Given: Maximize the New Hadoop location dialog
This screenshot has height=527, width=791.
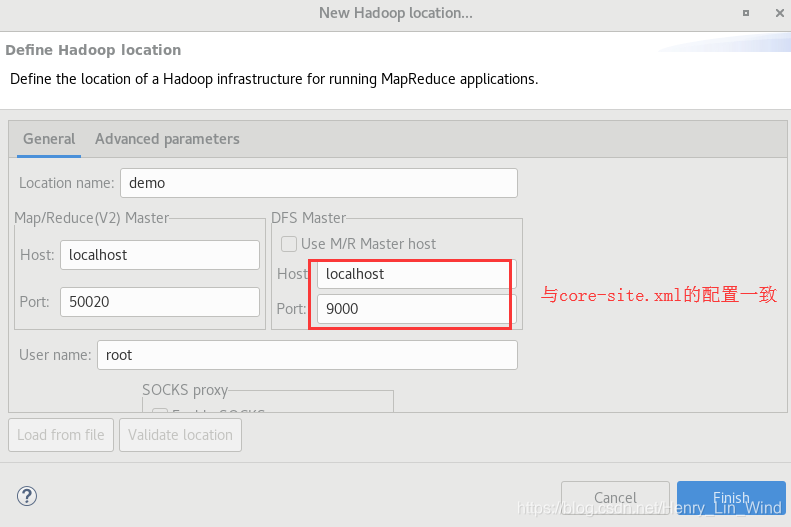Looking at the screenshot, I should (x=746, y=13).
